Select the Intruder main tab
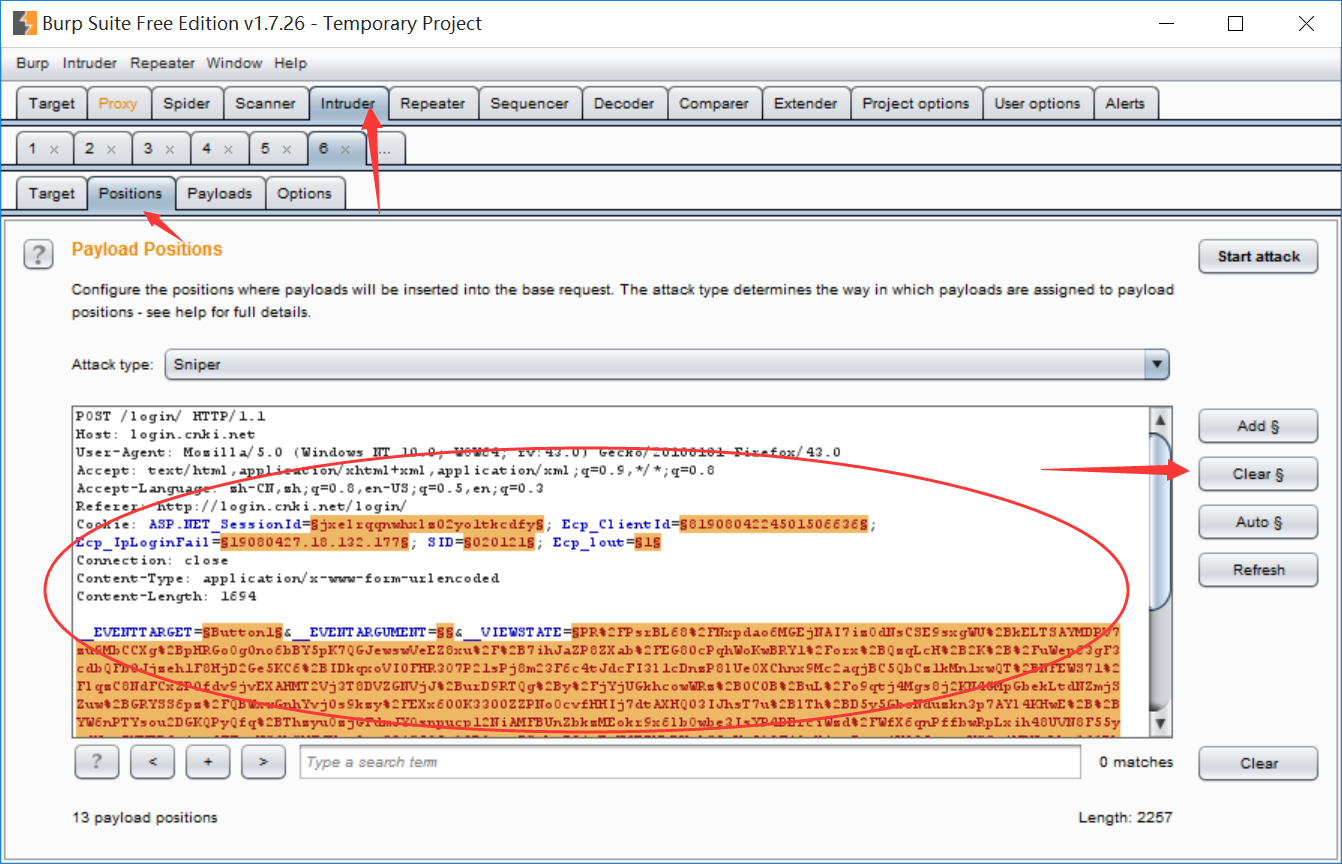Viewport: 1342px width, 864px height. click(348, 103)
